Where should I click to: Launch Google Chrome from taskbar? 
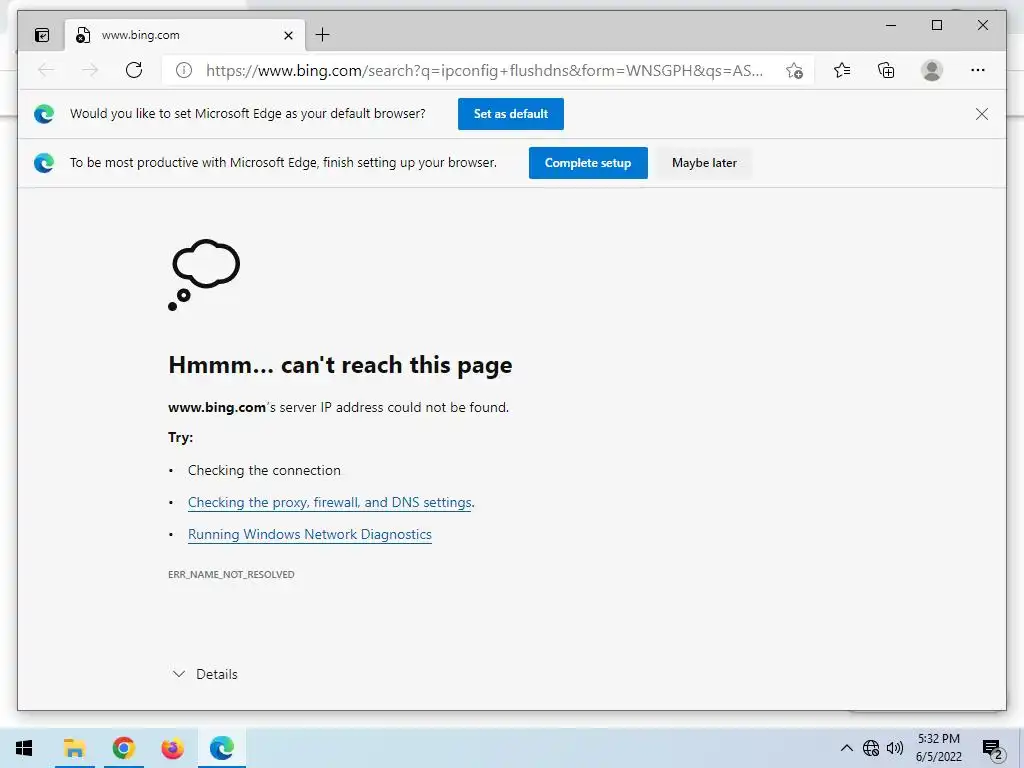(x=123, y=748)
